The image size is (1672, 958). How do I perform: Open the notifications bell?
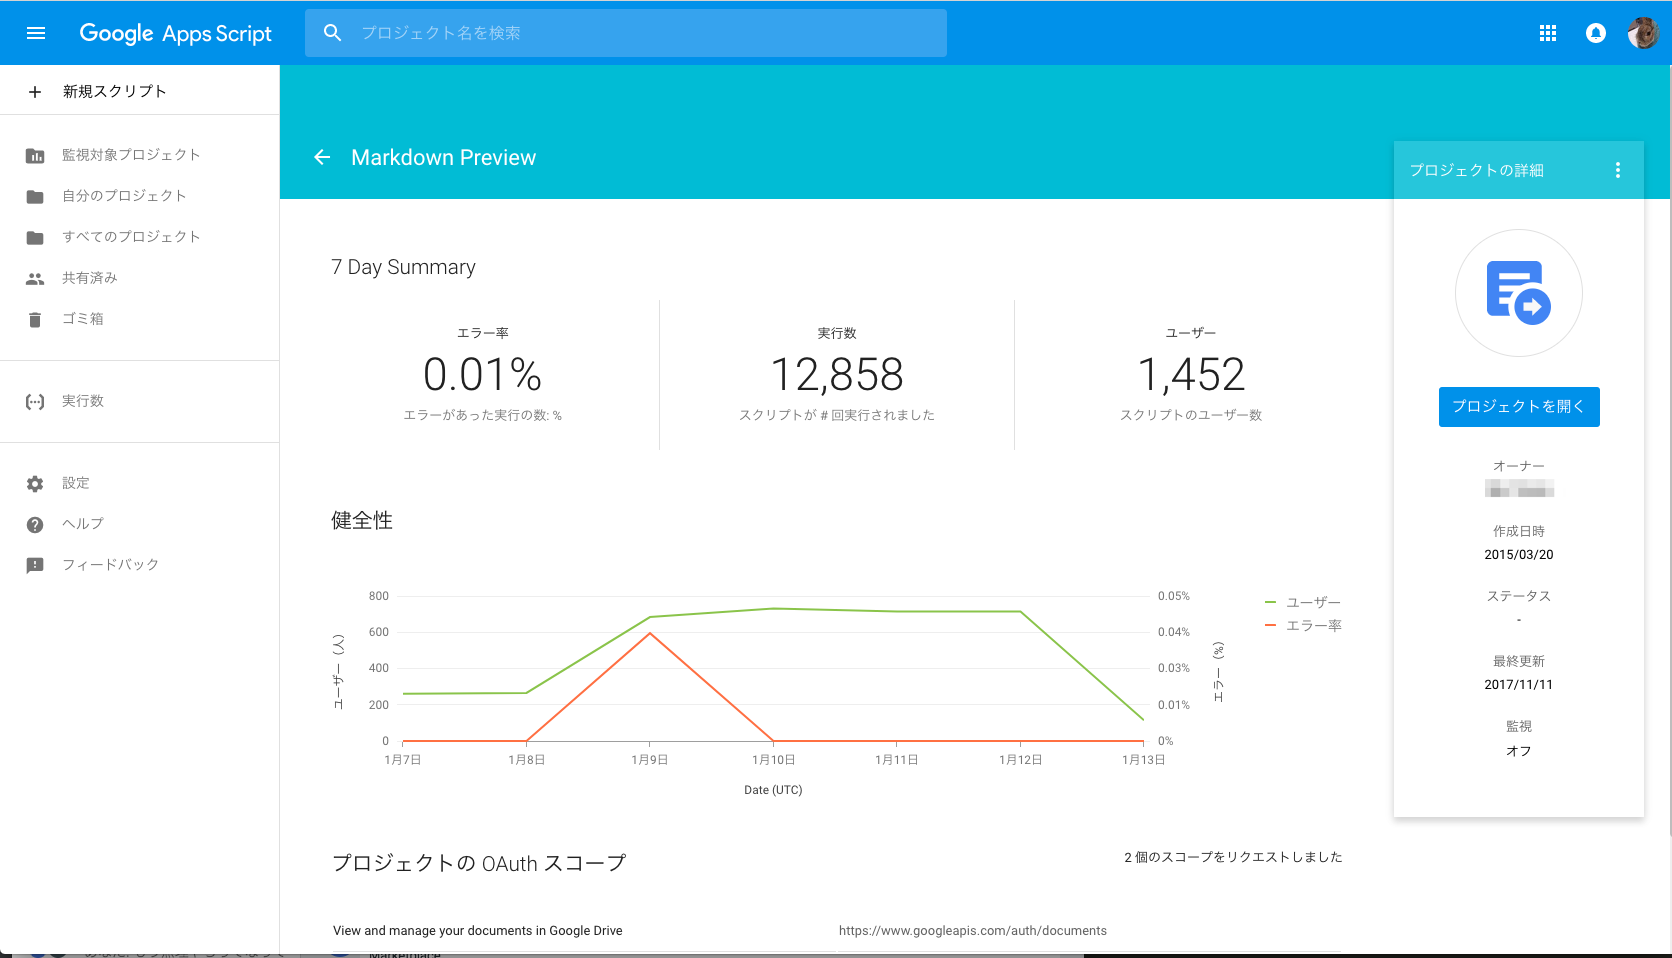click(1594, 32)
